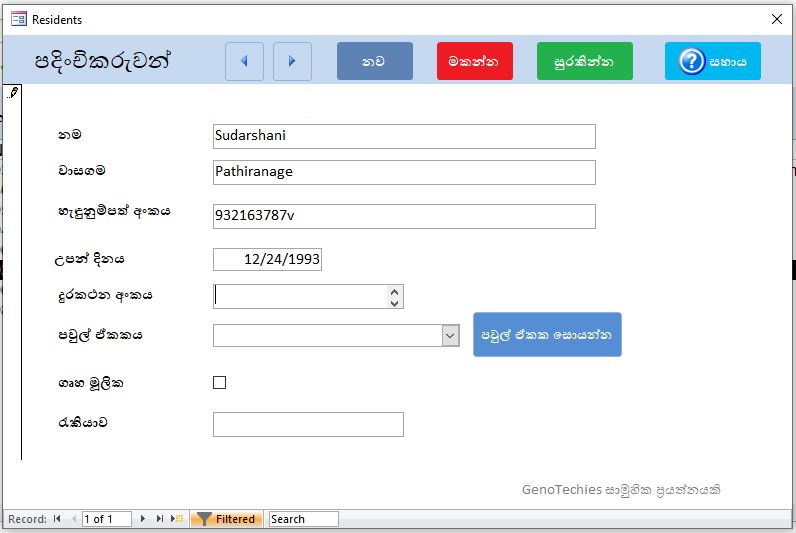Expand family unit dropdown arrow
The width and height of the screenshot is (796, 533).
coord(450,336)
